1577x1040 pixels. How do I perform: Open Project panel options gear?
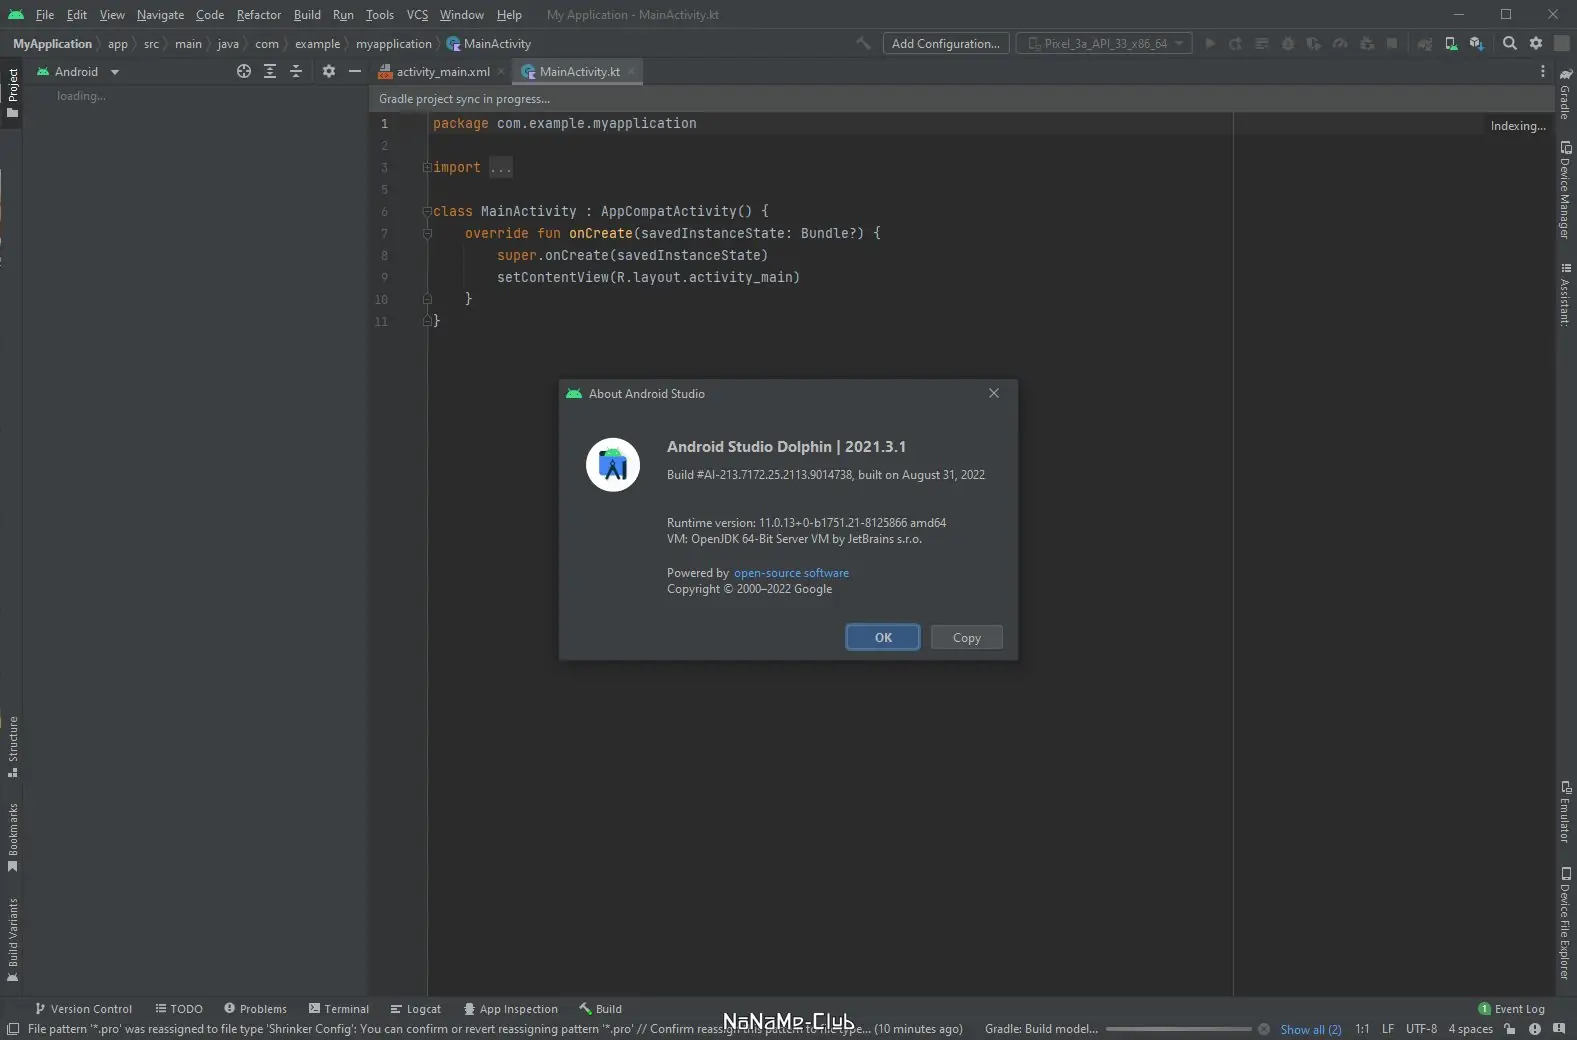pos(329,71)
